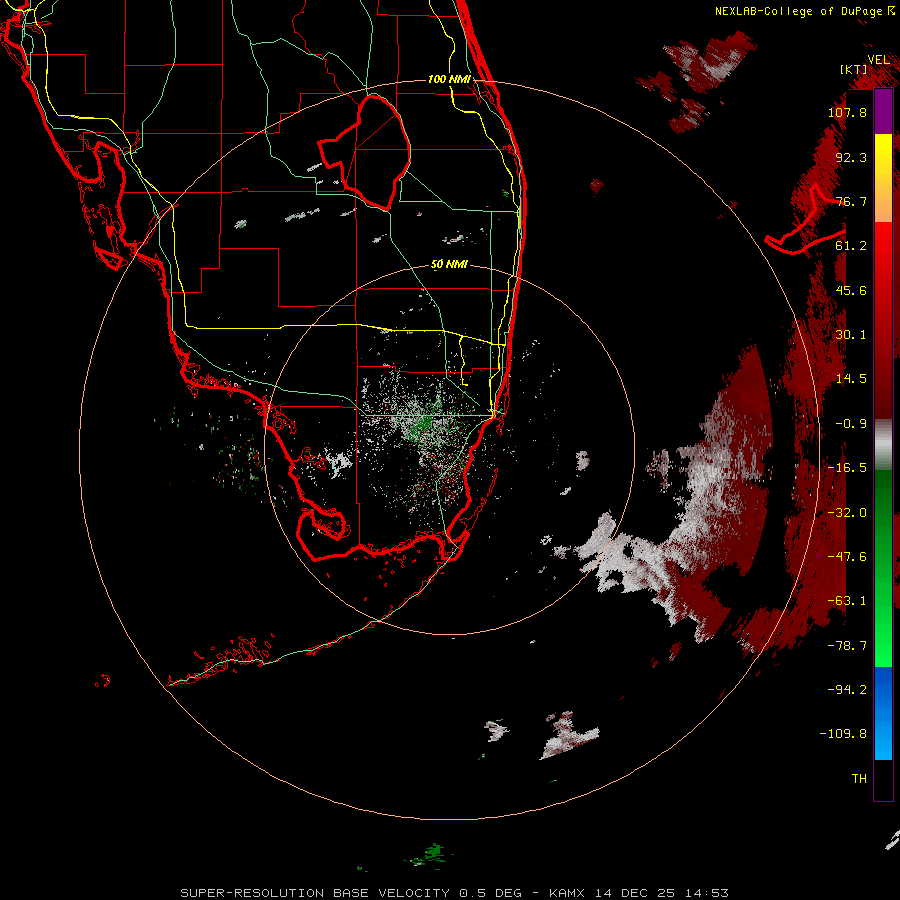This screenshot has width=900, height=900.
Task: Click the -16.5 legend value
Action: 847,468
